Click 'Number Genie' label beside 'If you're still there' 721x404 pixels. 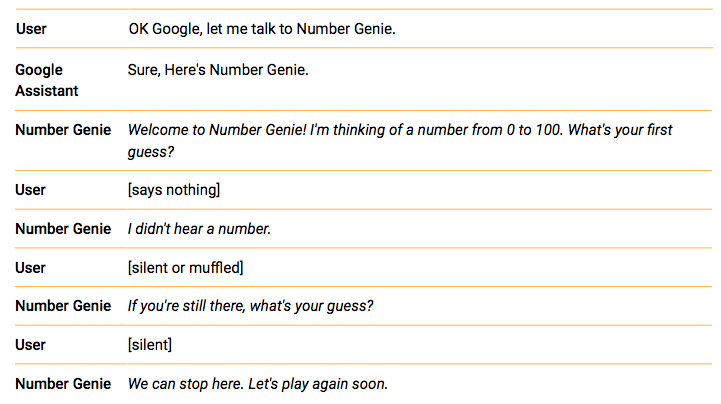coord(63,306)
